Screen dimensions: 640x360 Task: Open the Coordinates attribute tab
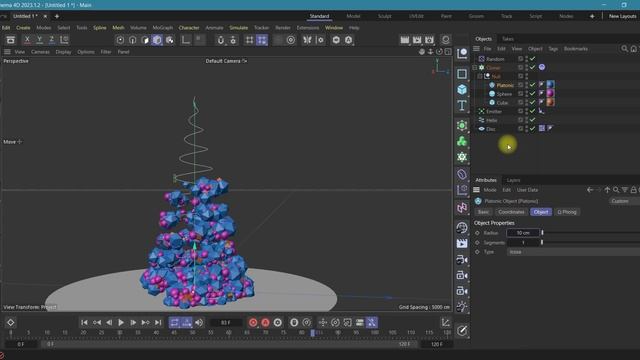[x=511, y=212]
